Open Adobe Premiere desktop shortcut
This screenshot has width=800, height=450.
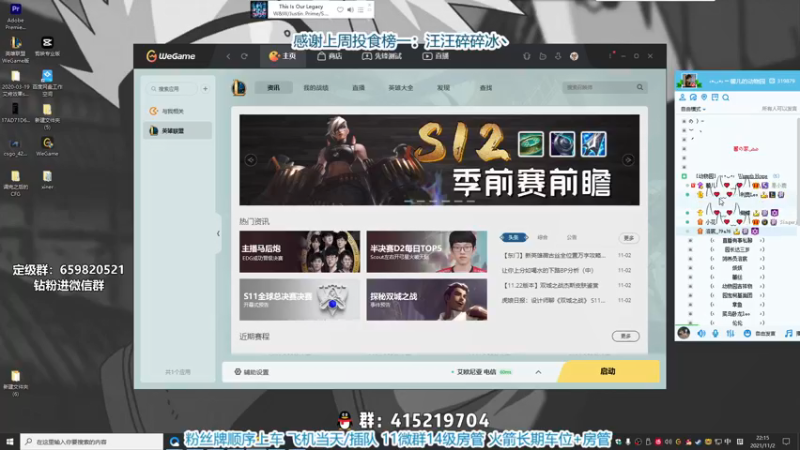point(16,16)
